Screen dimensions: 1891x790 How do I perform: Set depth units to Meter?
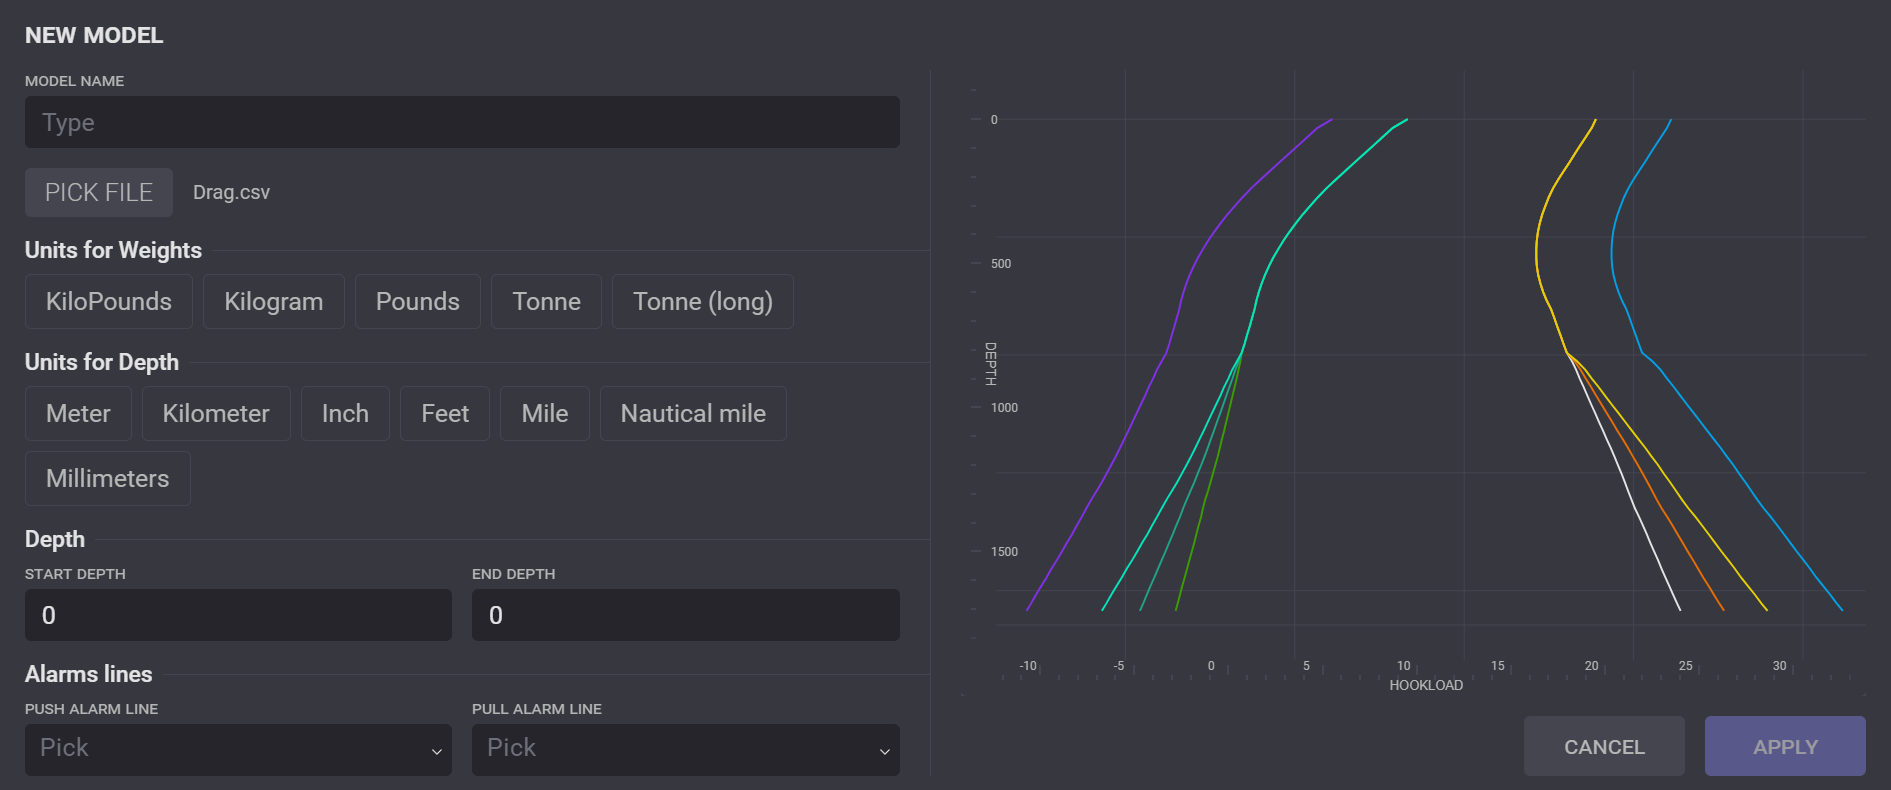(78, 414)
